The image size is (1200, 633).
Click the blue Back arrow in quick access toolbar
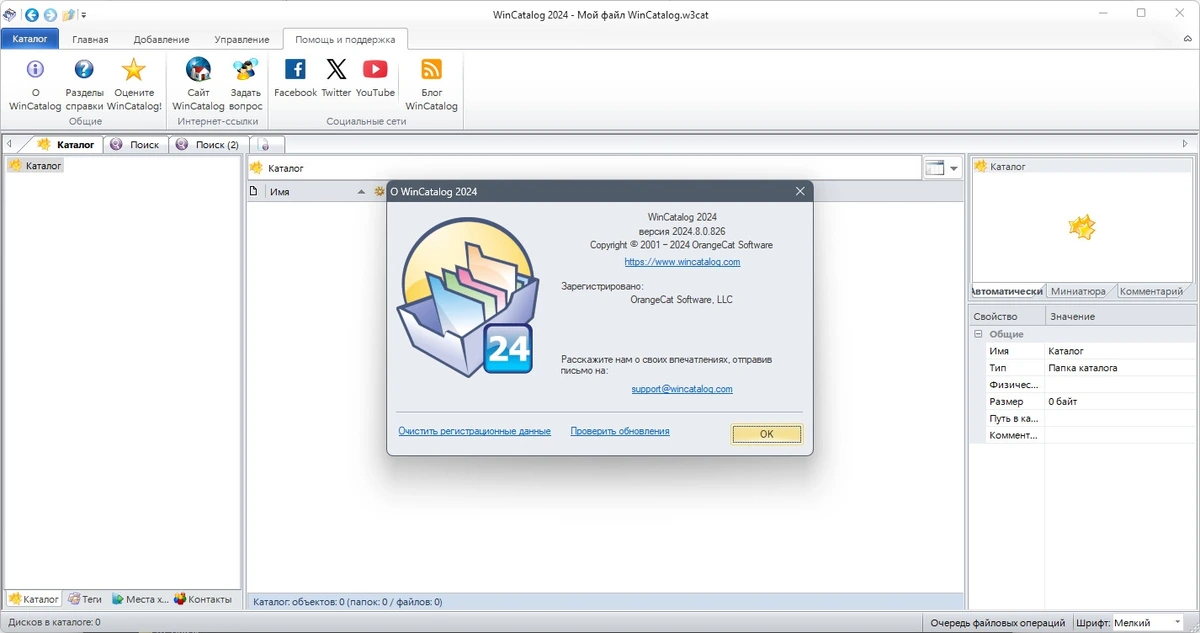31,14
